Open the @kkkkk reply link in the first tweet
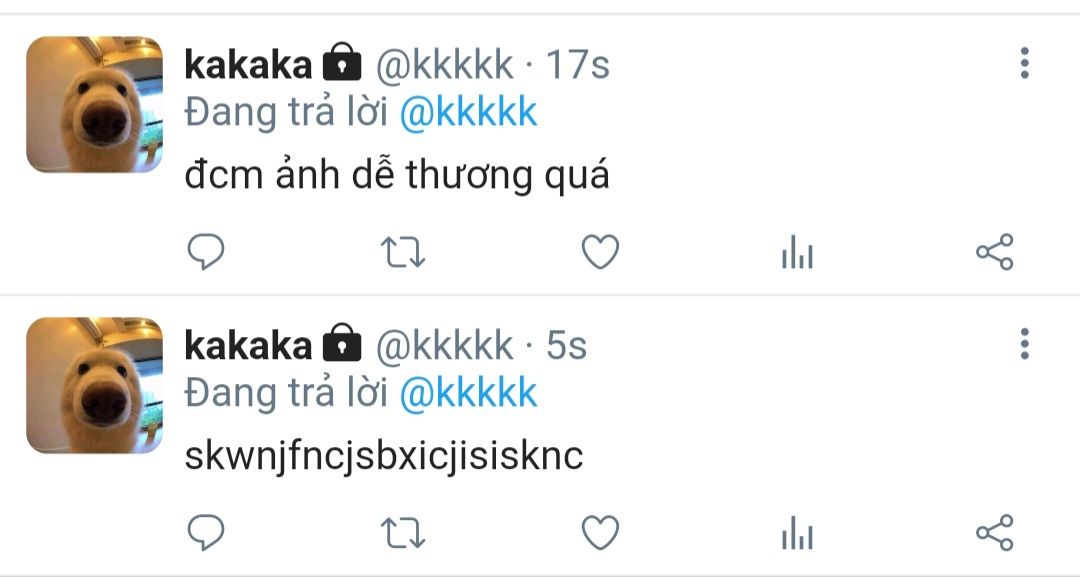The width and height of the screenshot is (1080, 577). (x=468, y=112)
